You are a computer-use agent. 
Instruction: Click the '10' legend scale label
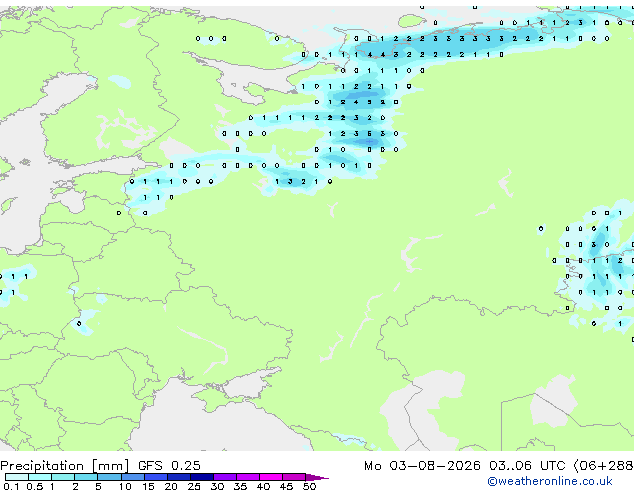(125, 486)
